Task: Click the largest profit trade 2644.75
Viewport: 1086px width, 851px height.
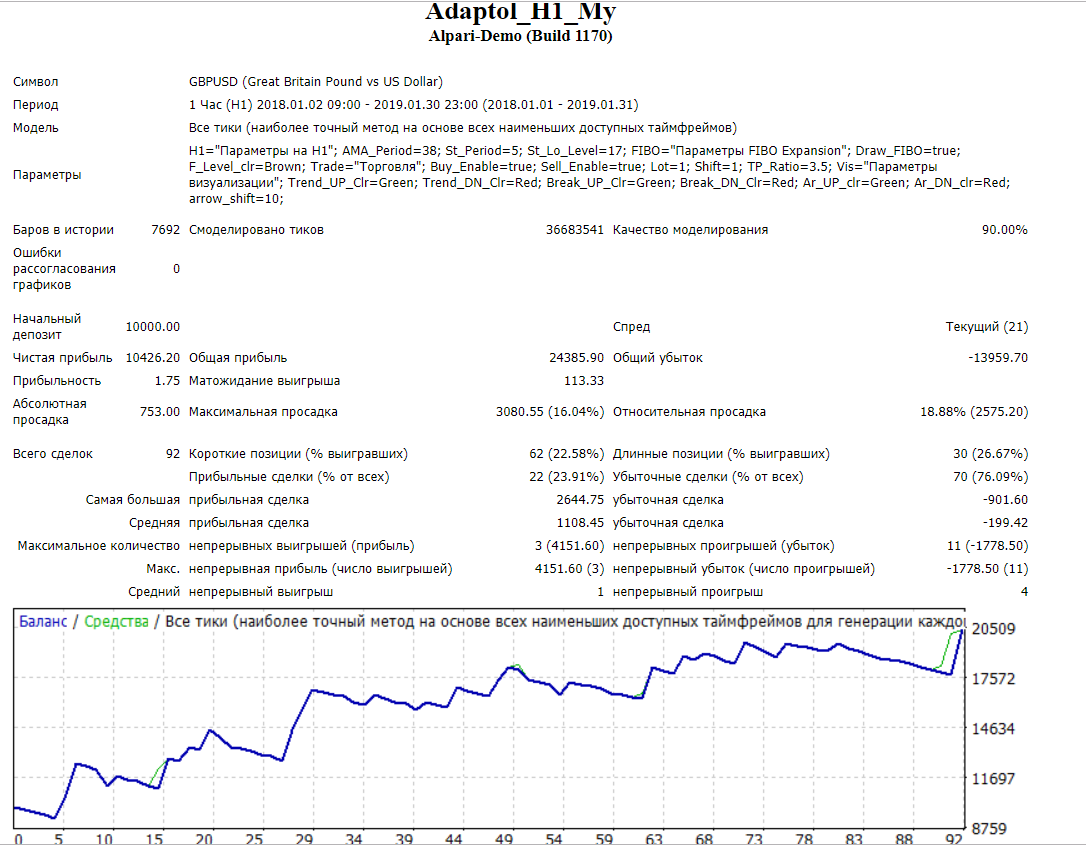Action: [x=580, y=500]
